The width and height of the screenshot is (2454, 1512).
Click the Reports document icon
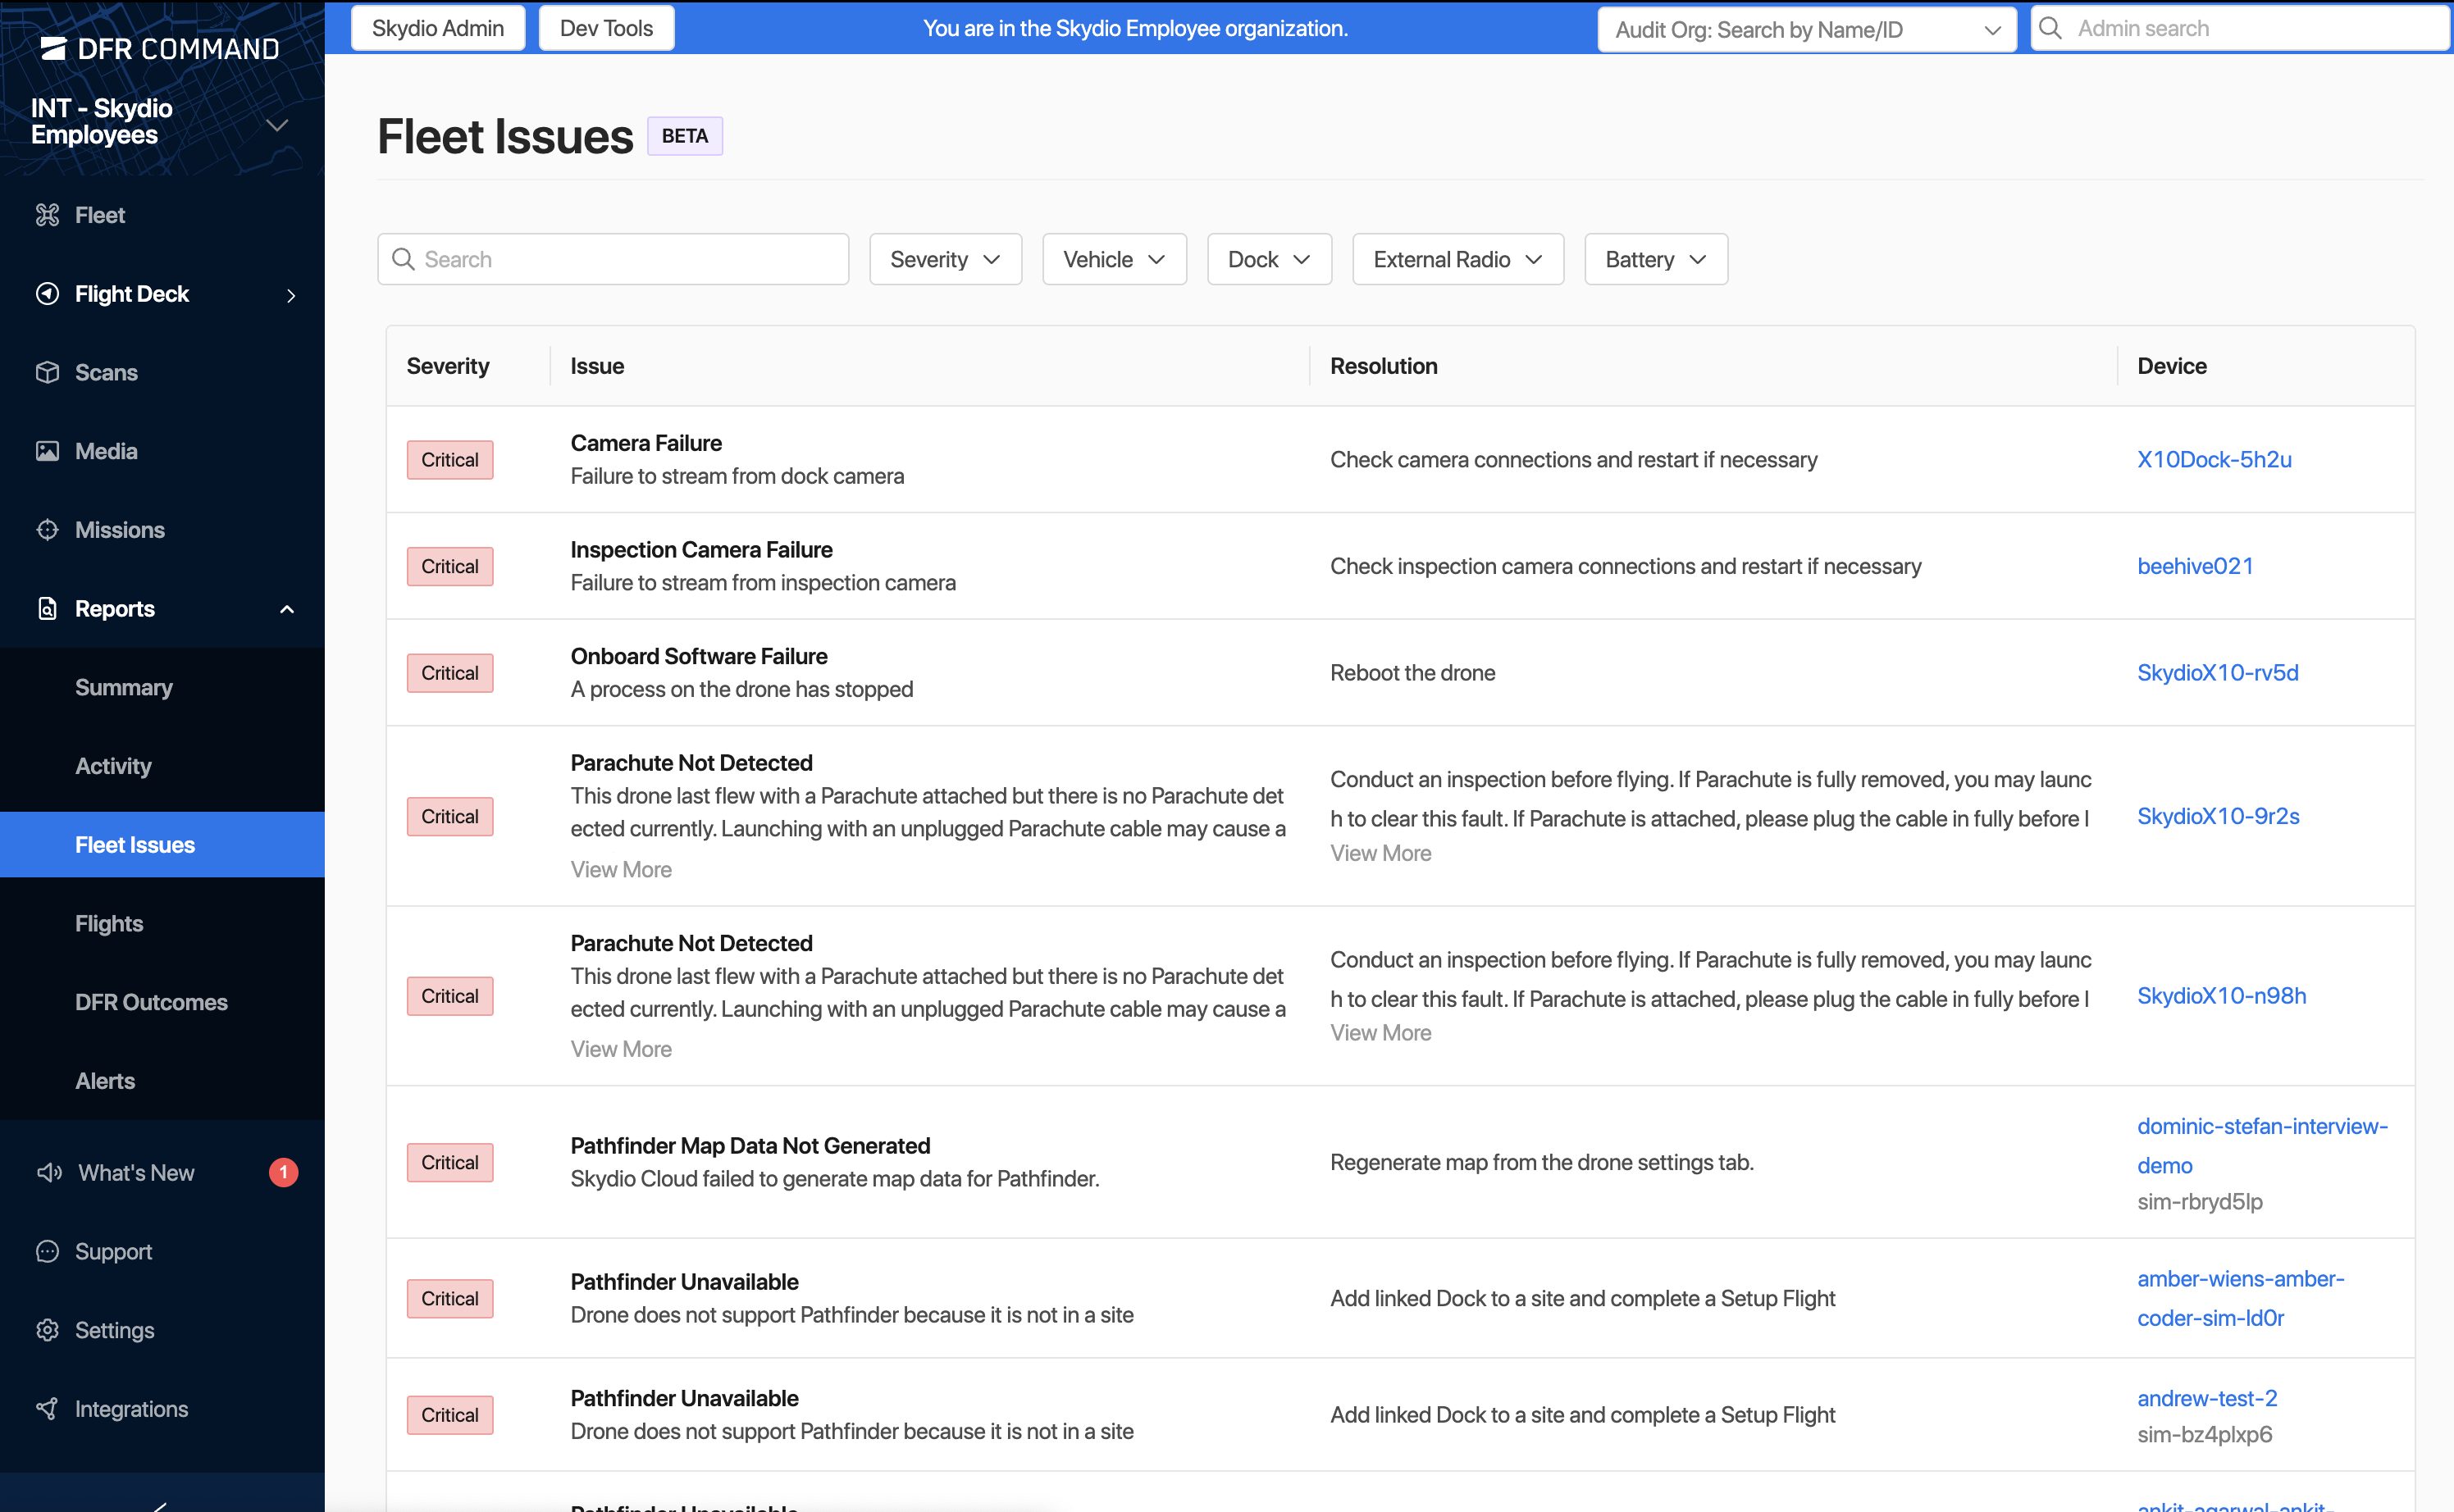coord(47,608)
